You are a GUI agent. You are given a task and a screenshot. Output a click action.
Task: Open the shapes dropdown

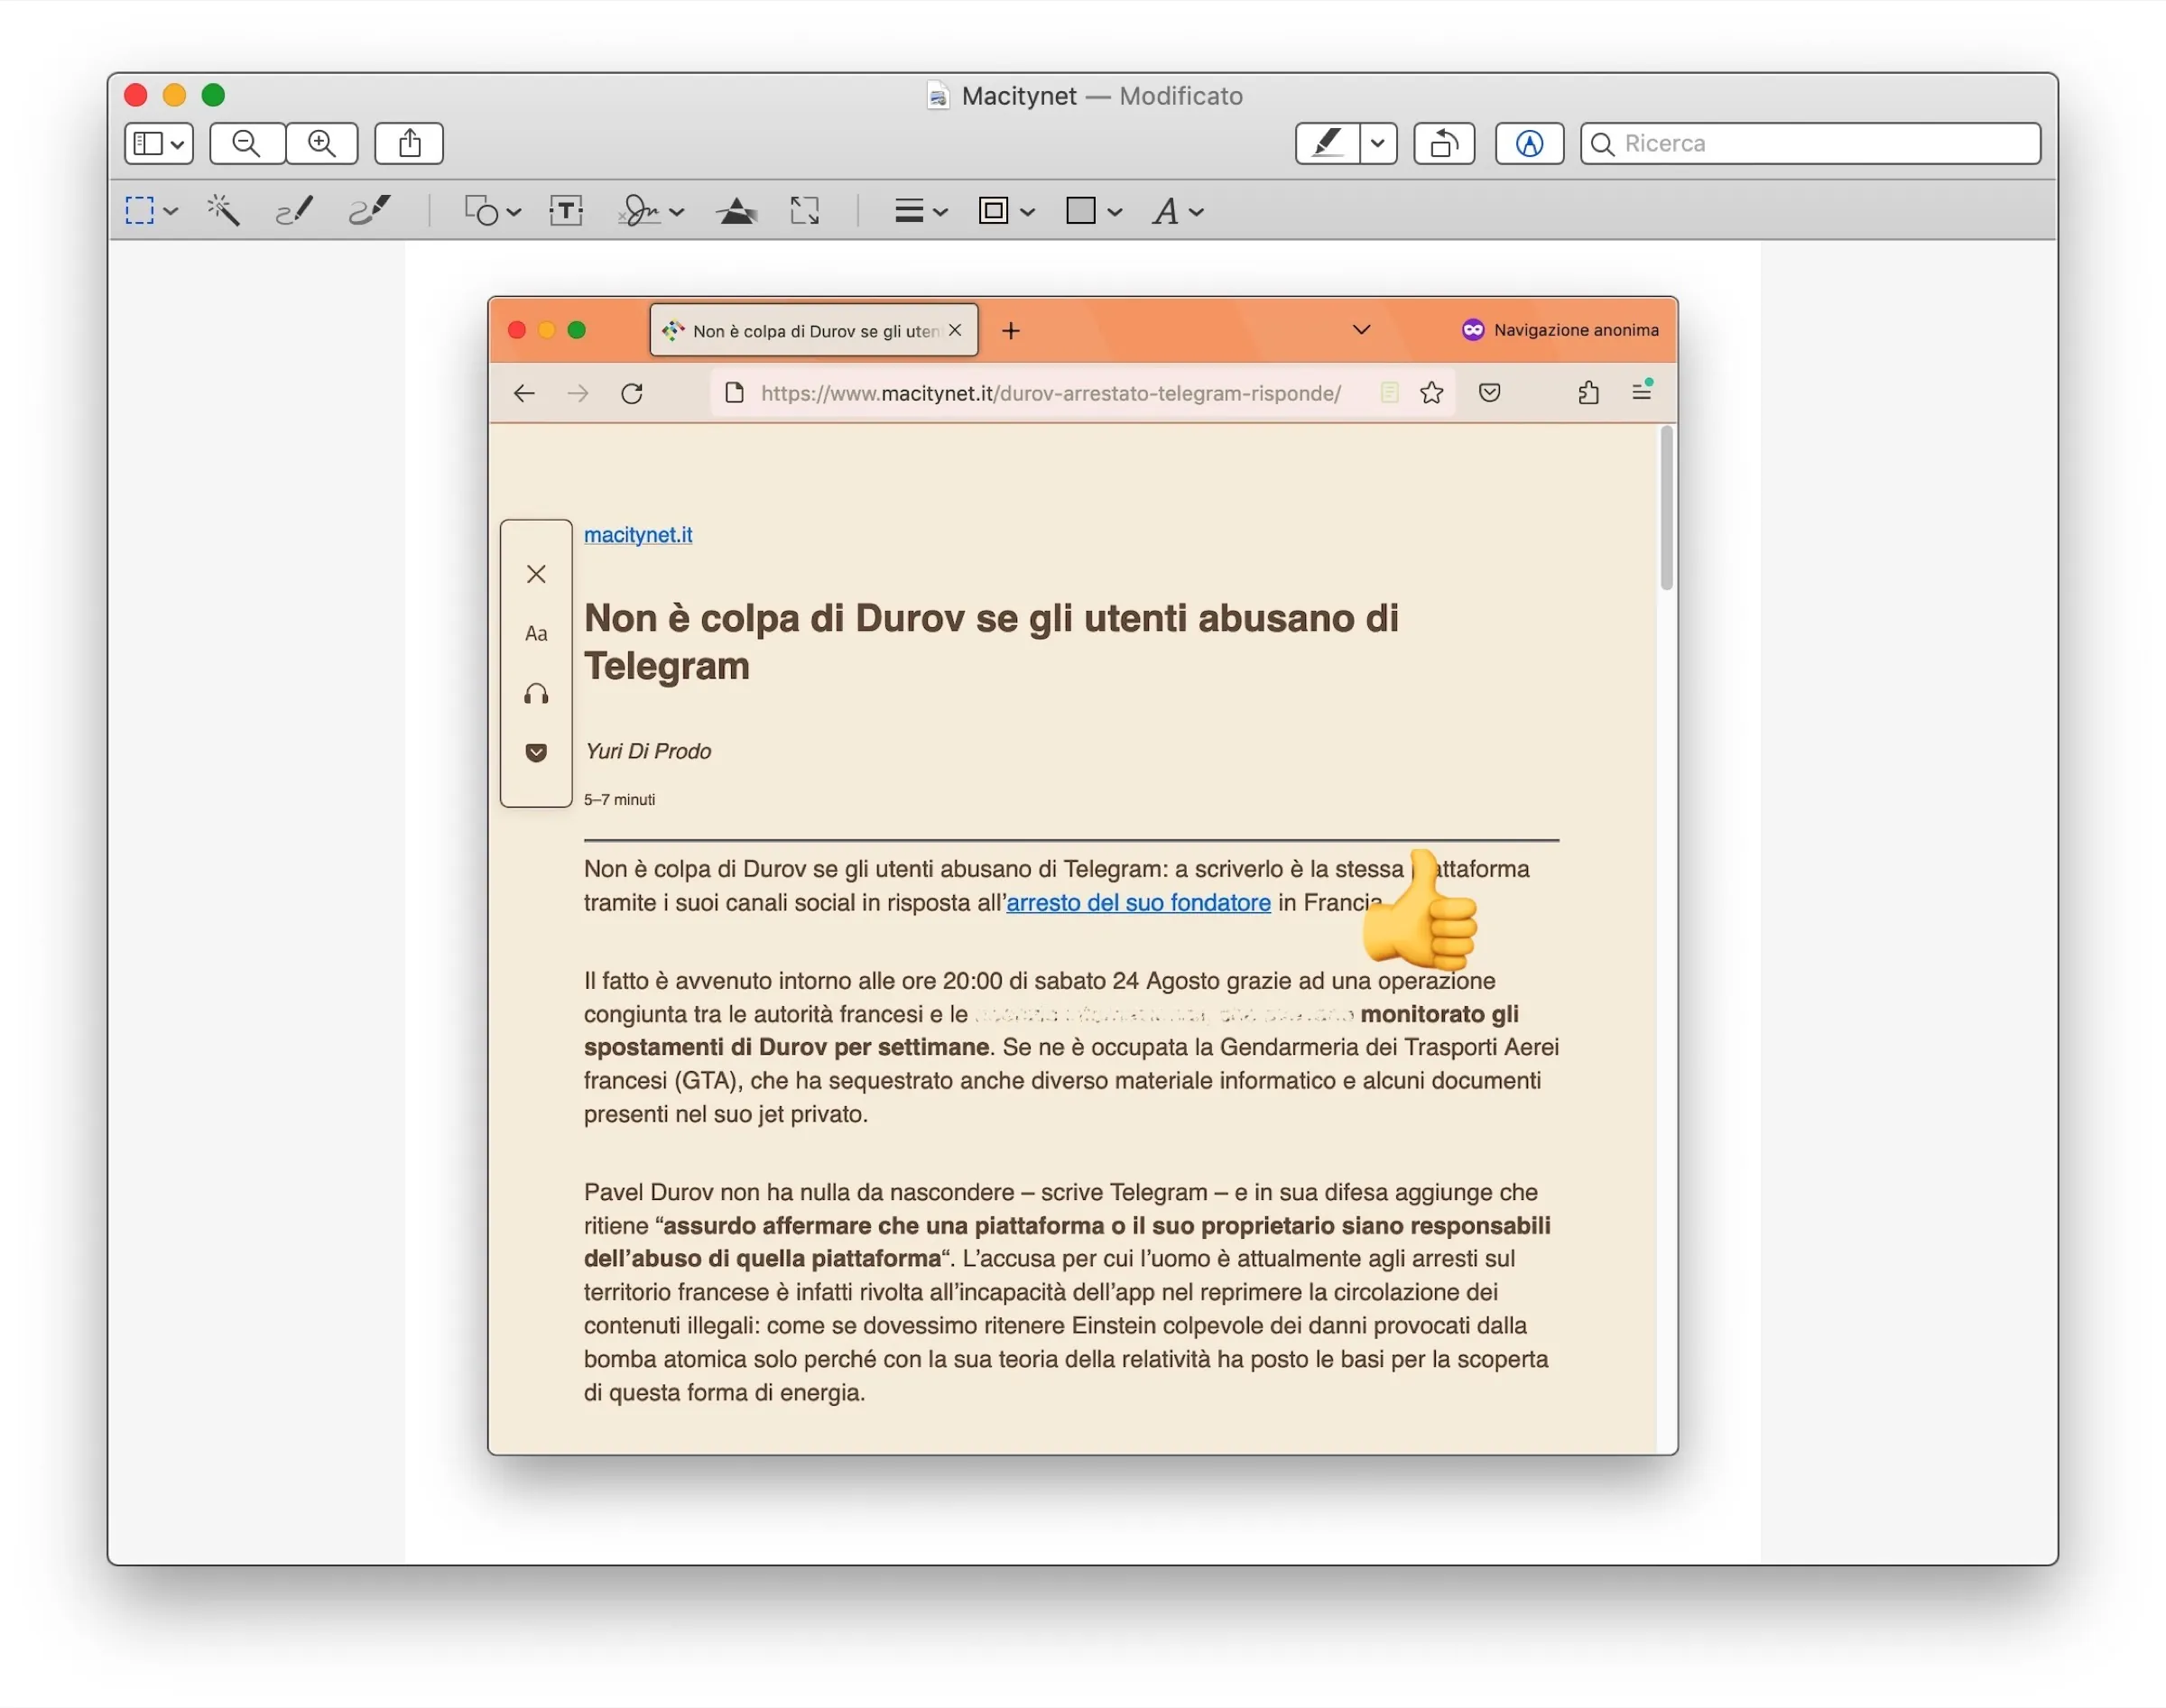490,211
